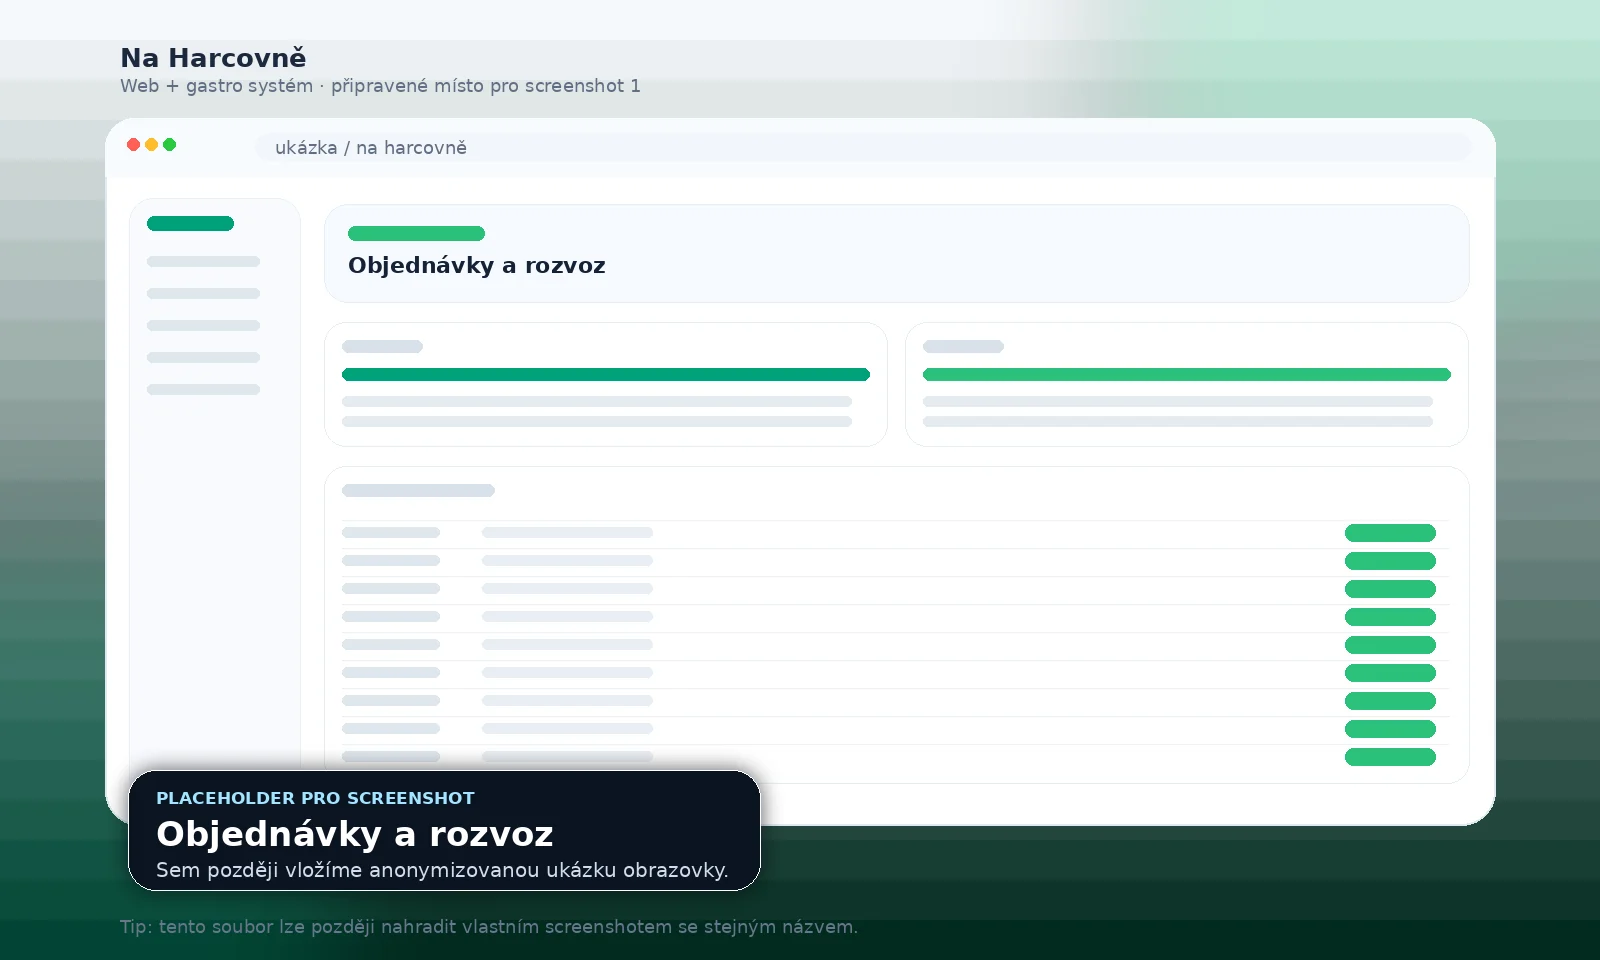Click the 'PLACEHOLDER PRO SCREENSHOT' label
1600x960 pixels.
(315, 798)
